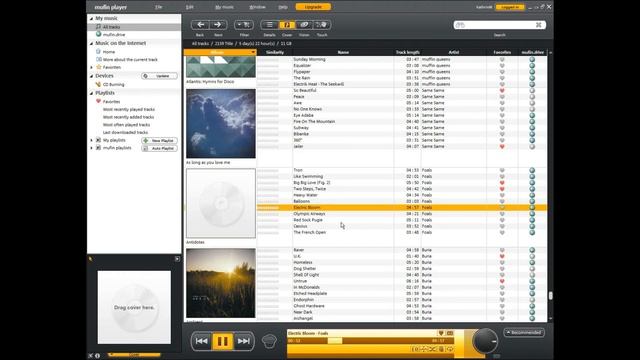Open the Help menu
Screen dimensions: 640x360
pos(283,7)
